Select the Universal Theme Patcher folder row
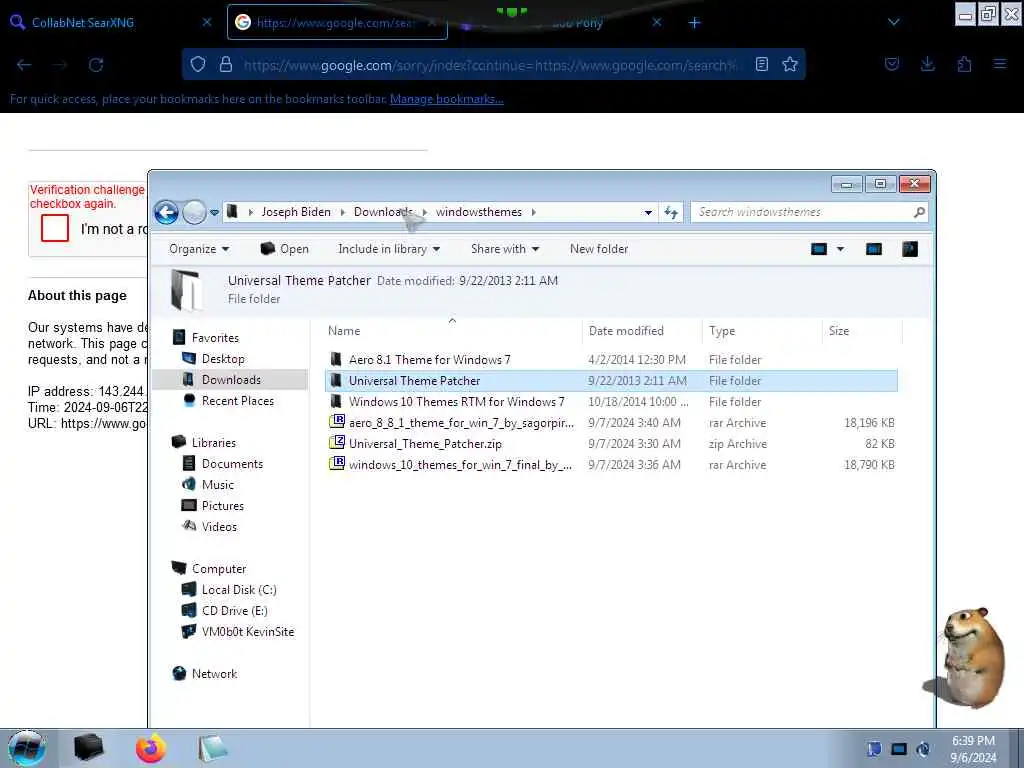Viewport: 1024px width, 768px height. coord(611,381)
